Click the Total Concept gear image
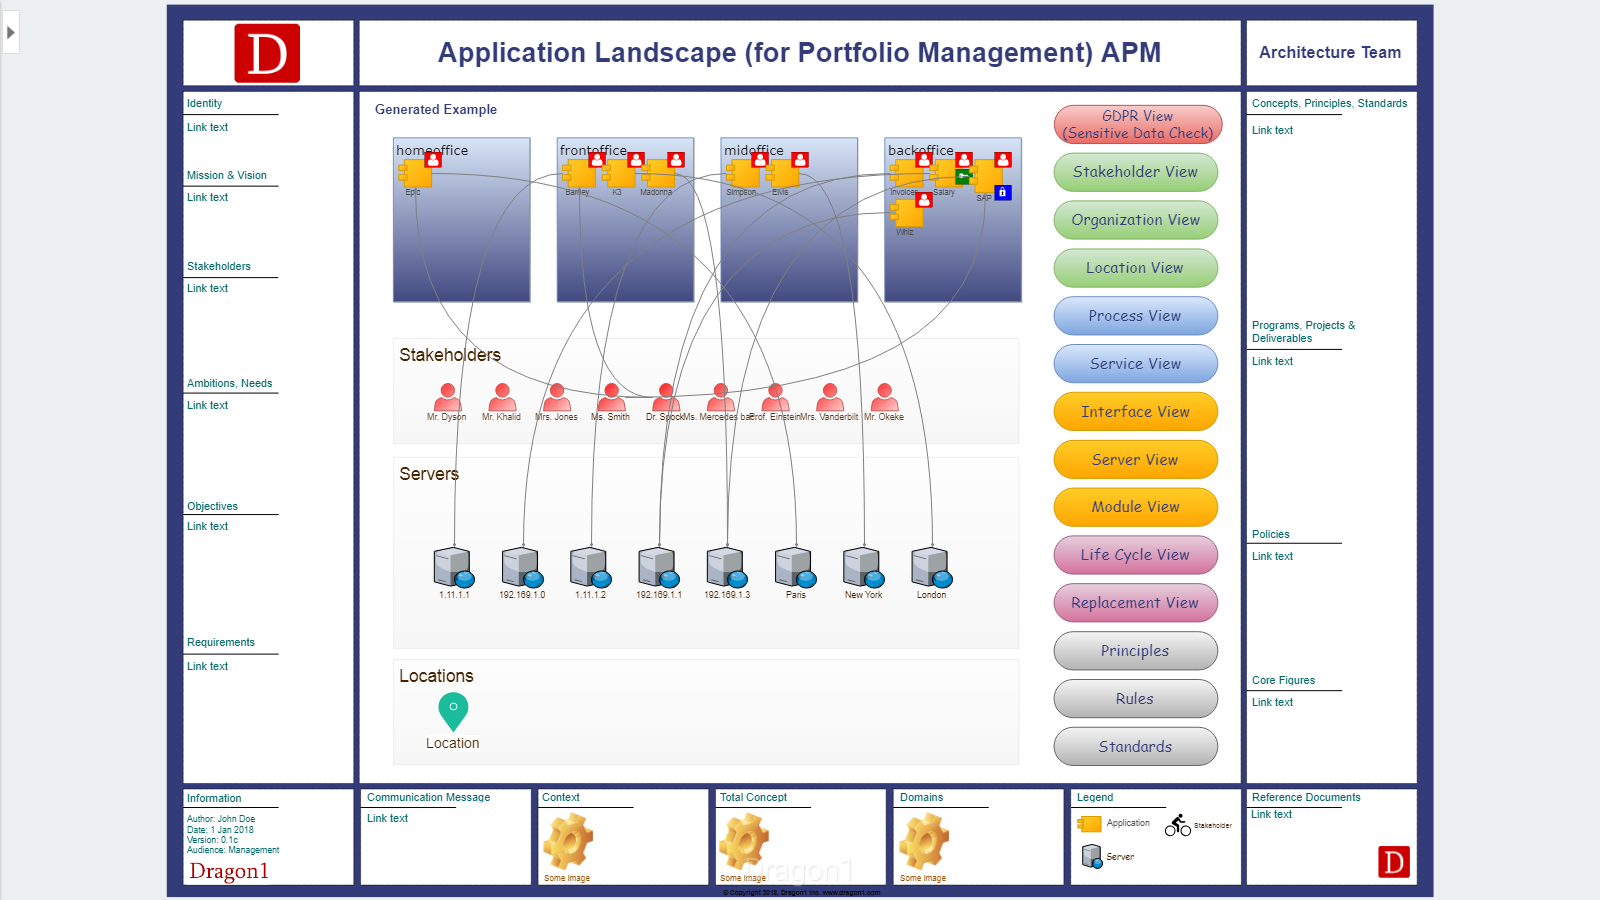This screenshot has width=1600, height=900. point(744,841)
